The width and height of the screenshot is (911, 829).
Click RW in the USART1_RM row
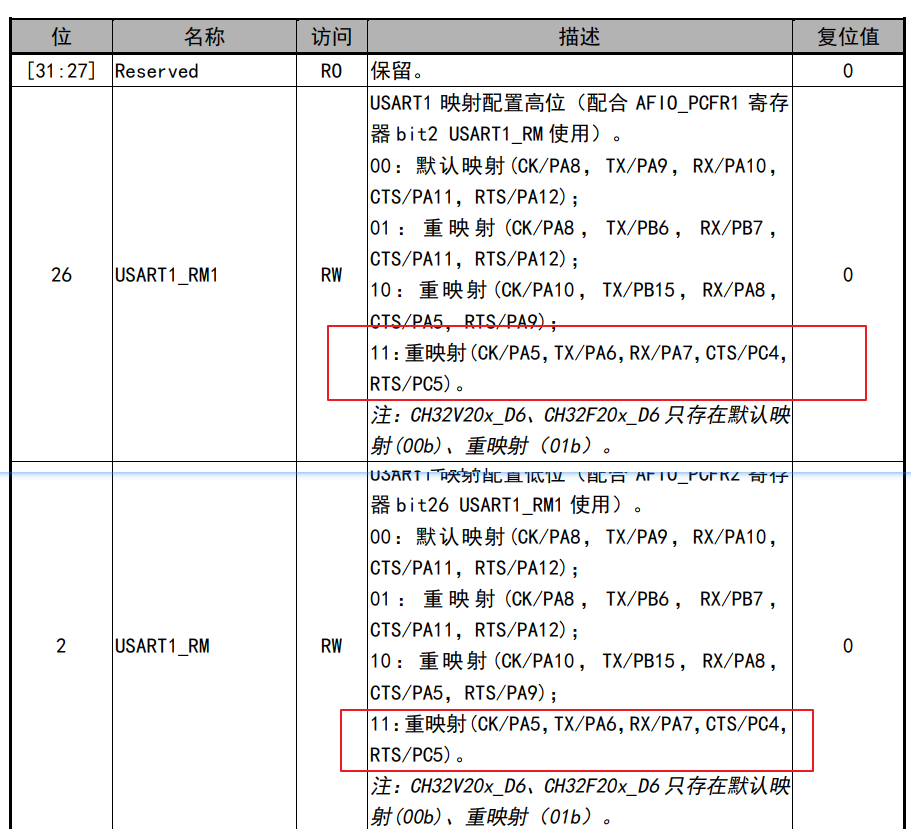click(x=331, y=646)
